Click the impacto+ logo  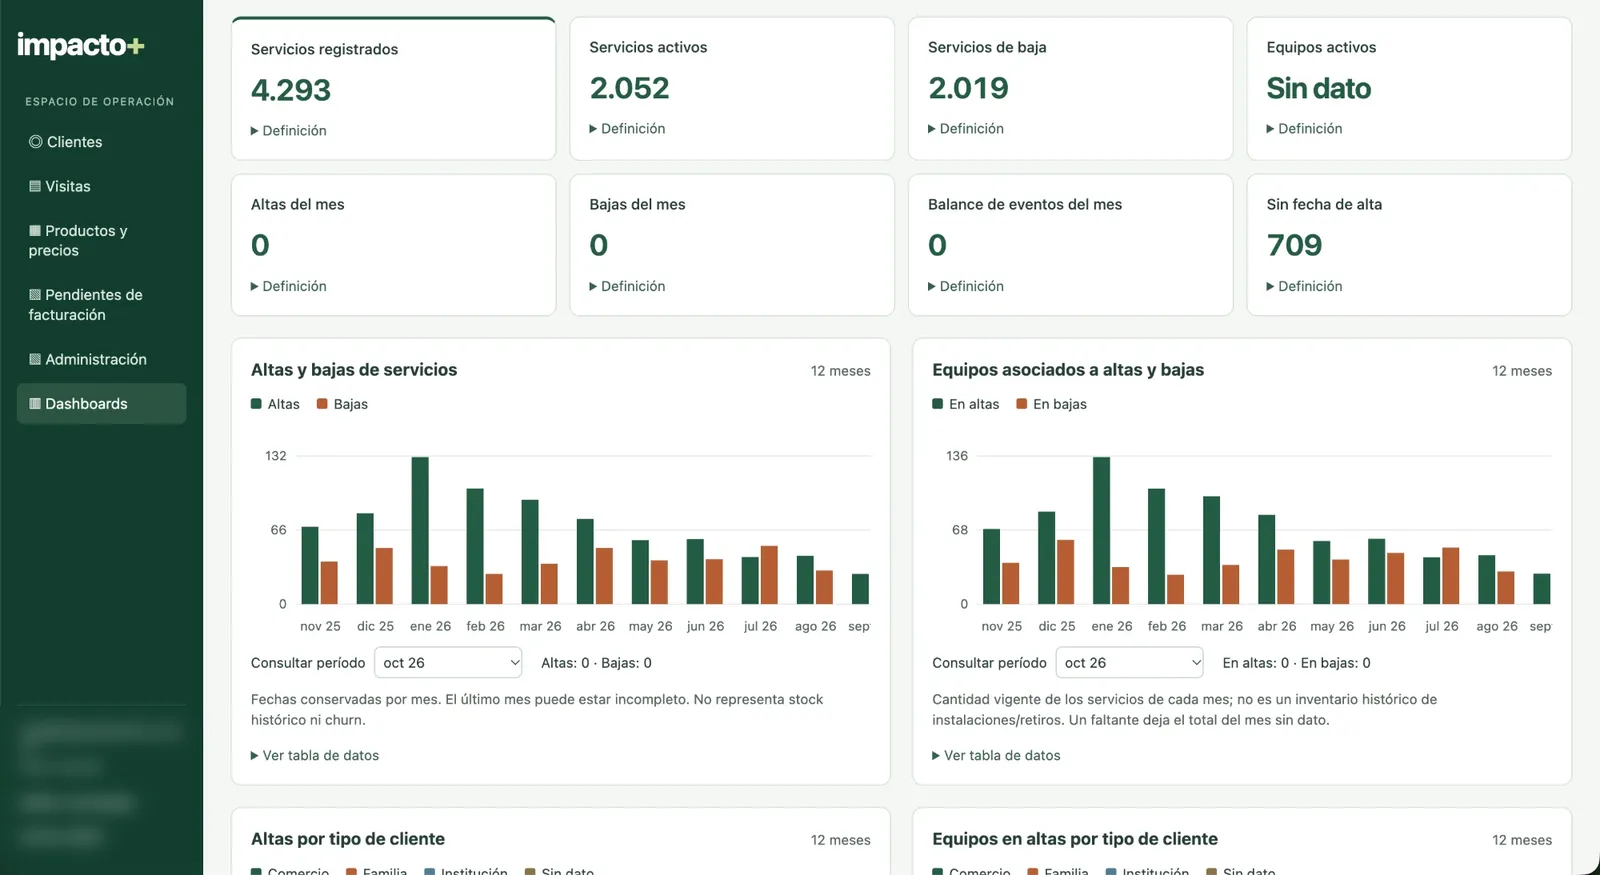click(x=81, y=45)
